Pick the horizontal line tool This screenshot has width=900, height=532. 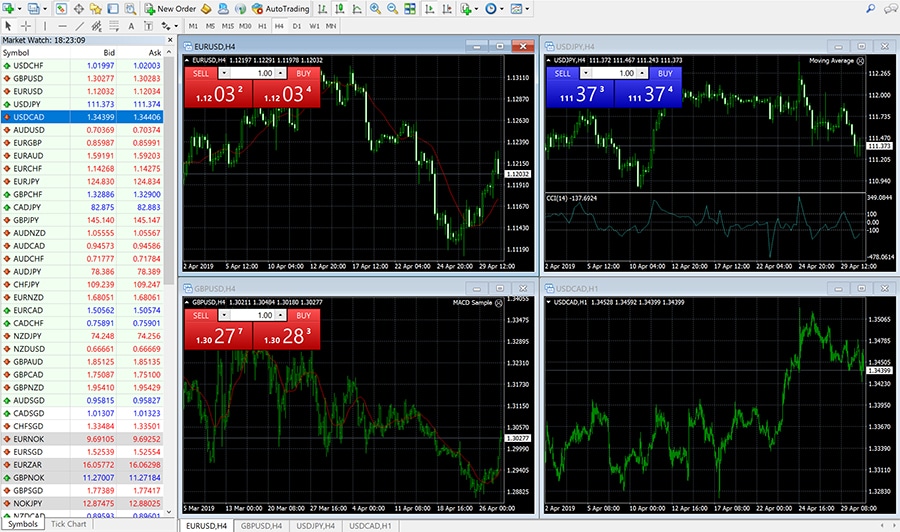click(x=63, y=25)
